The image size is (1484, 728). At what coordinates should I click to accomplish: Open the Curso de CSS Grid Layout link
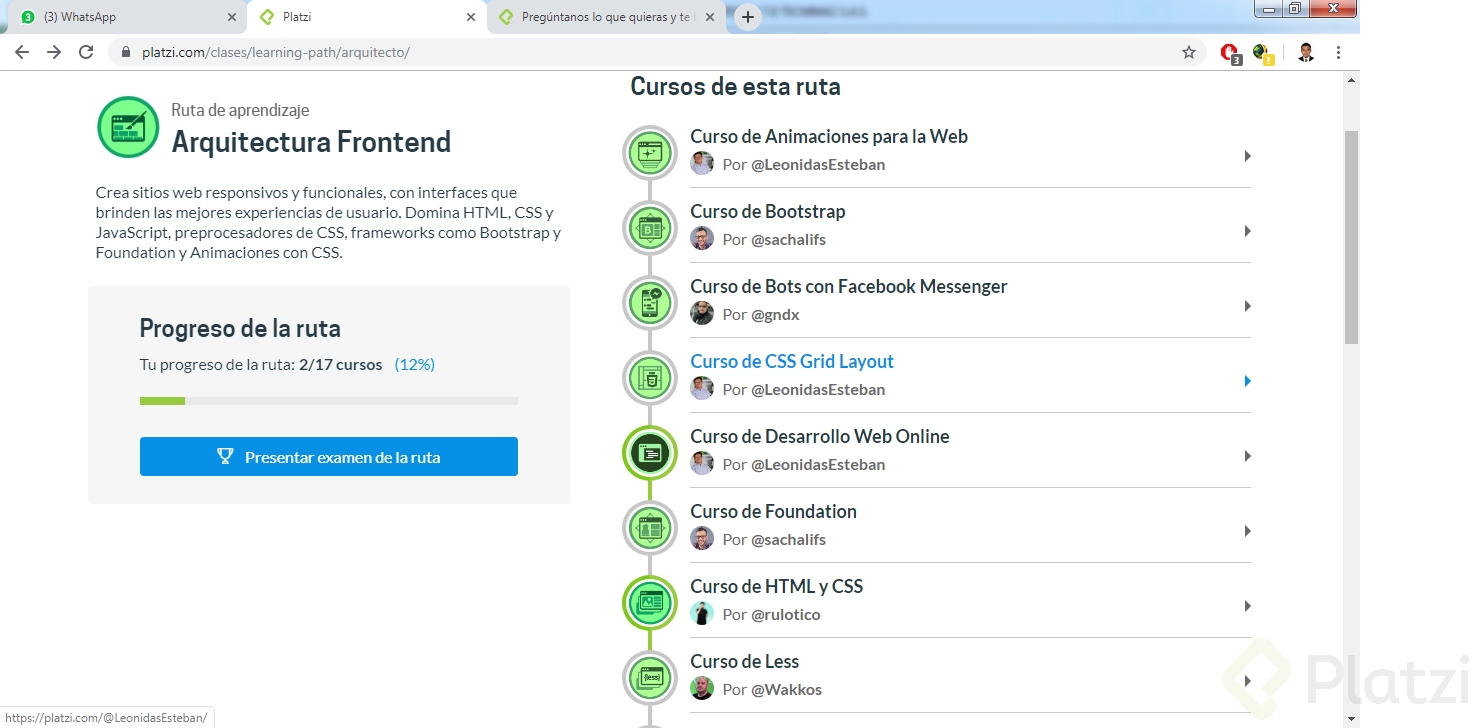[x=792, y=361]
